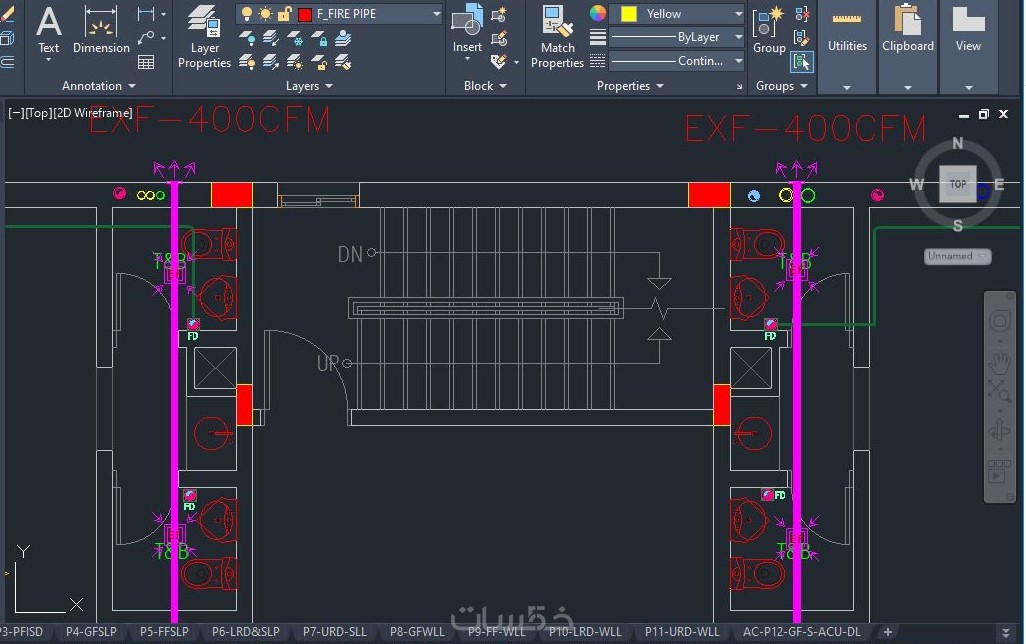The height and width of the screenshot is (644, 1026).
Task: Select the Text annotation tool
Action: (x=48, y=31)
